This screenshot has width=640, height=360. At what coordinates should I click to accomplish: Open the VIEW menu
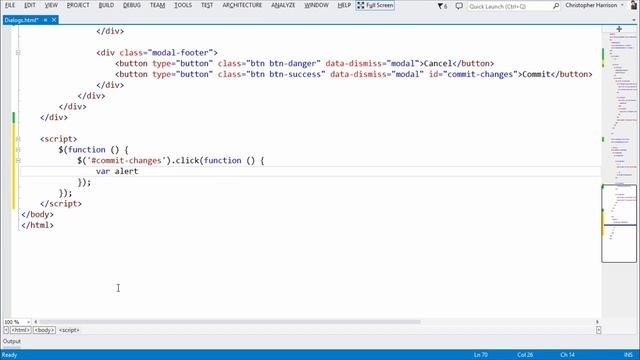point(51,5)
